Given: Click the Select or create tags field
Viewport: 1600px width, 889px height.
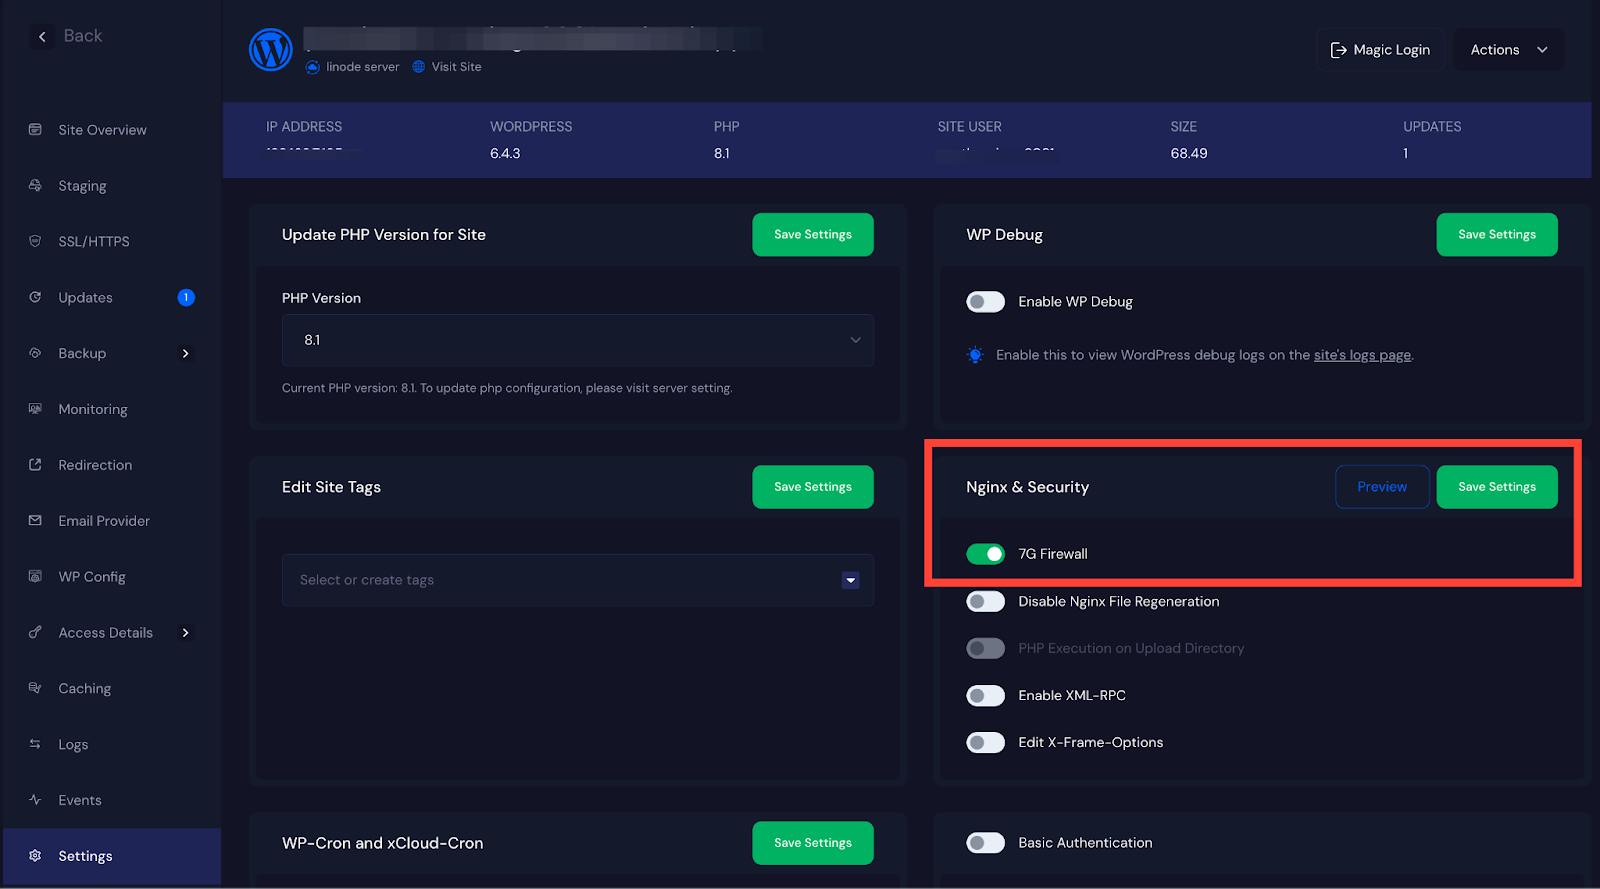Looking at the screenshot, I should point(578,580).
